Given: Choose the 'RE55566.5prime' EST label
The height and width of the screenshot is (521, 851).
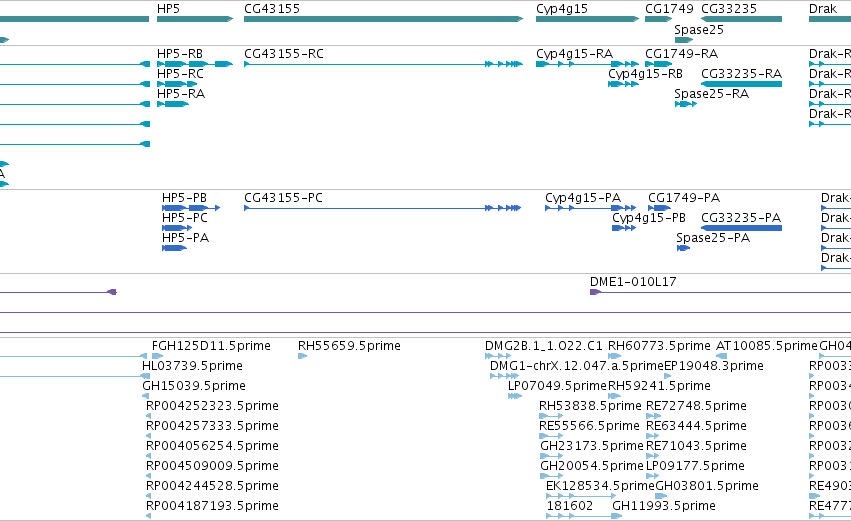Looking at the screenshot, I should [x=589, y=427].
